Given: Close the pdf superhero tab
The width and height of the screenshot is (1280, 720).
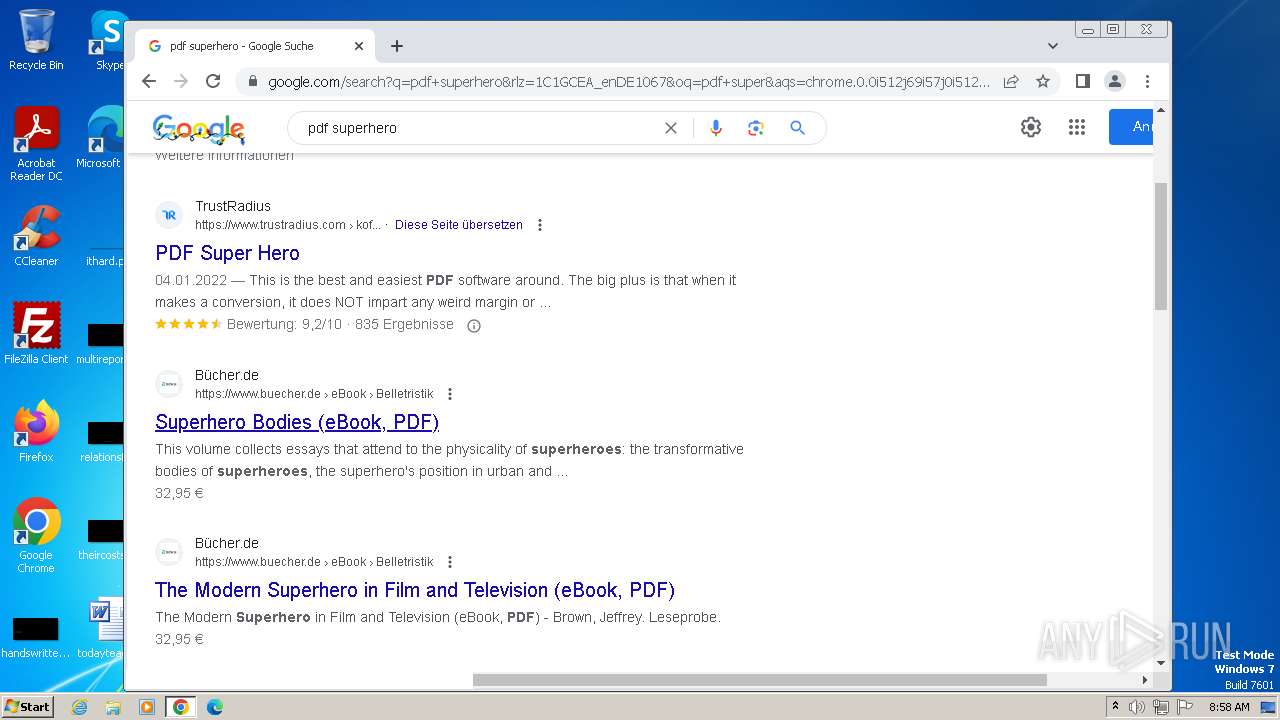Looking at the screenshot, I should (x=359, y=46).
